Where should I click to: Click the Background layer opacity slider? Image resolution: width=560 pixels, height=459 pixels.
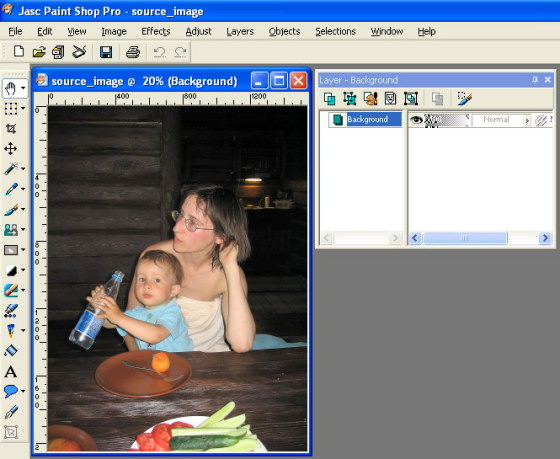tap(446, 120)
